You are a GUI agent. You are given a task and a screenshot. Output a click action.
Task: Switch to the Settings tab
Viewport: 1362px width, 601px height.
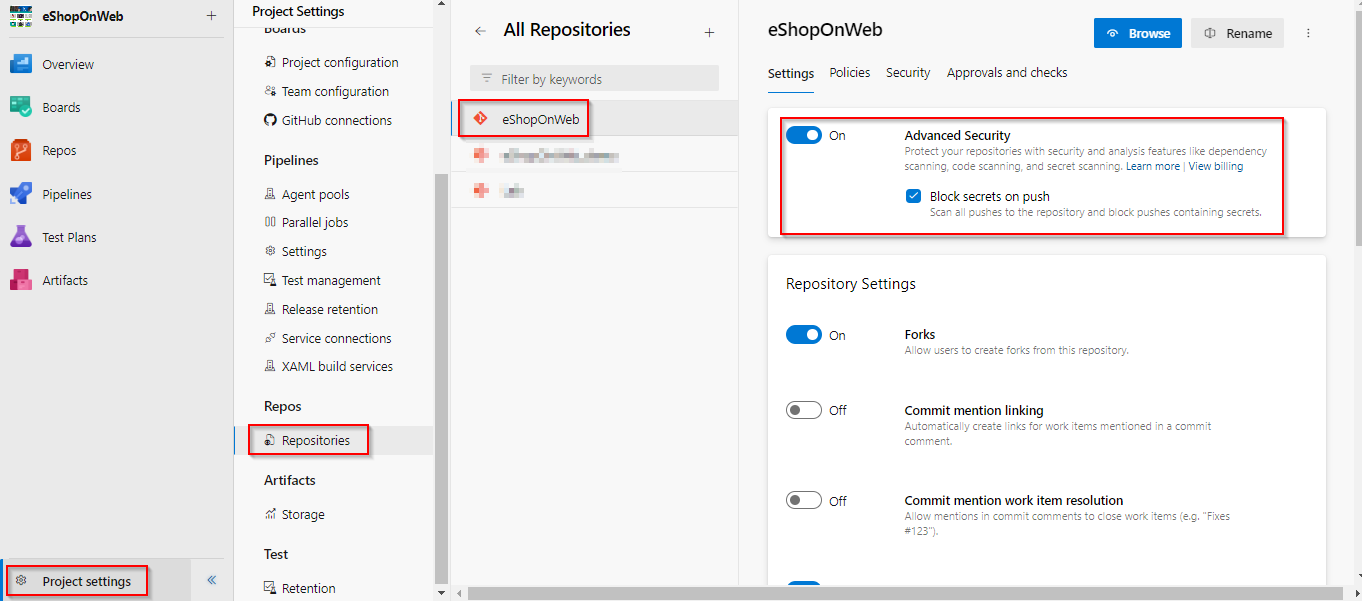point(791,73)
